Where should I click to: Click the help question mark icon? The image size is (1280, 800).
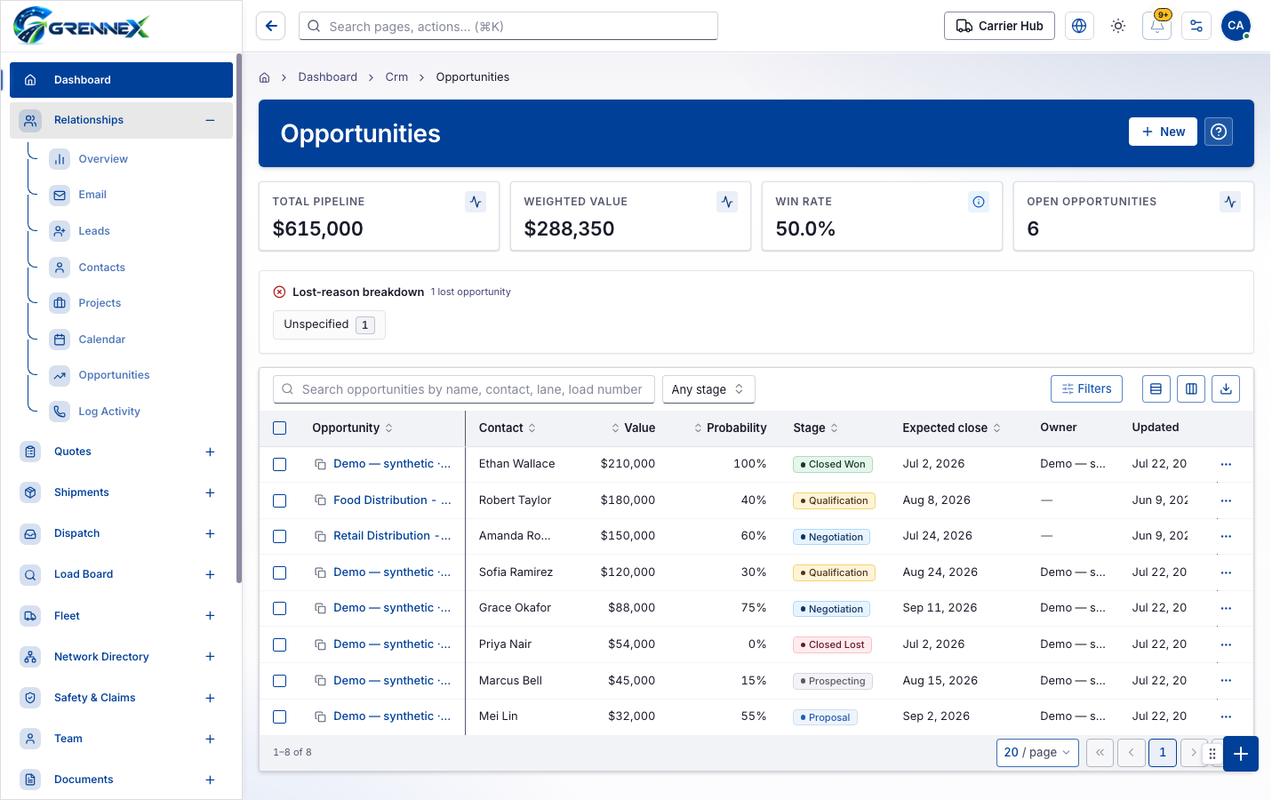(x=1218, y=132)
